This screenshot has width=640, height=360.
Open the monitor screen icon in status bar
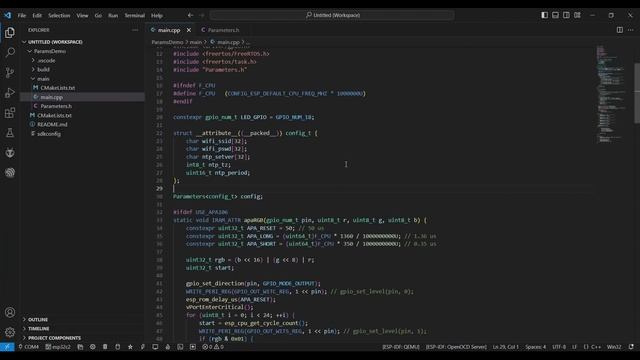[155, 347]
